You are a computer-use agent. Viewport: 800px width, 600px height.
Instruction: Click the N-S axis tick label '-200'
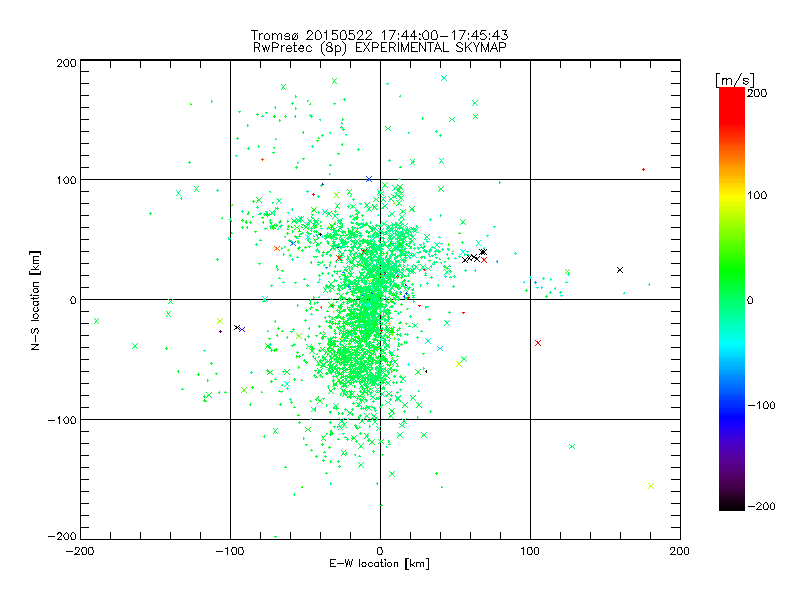(62, 536)
